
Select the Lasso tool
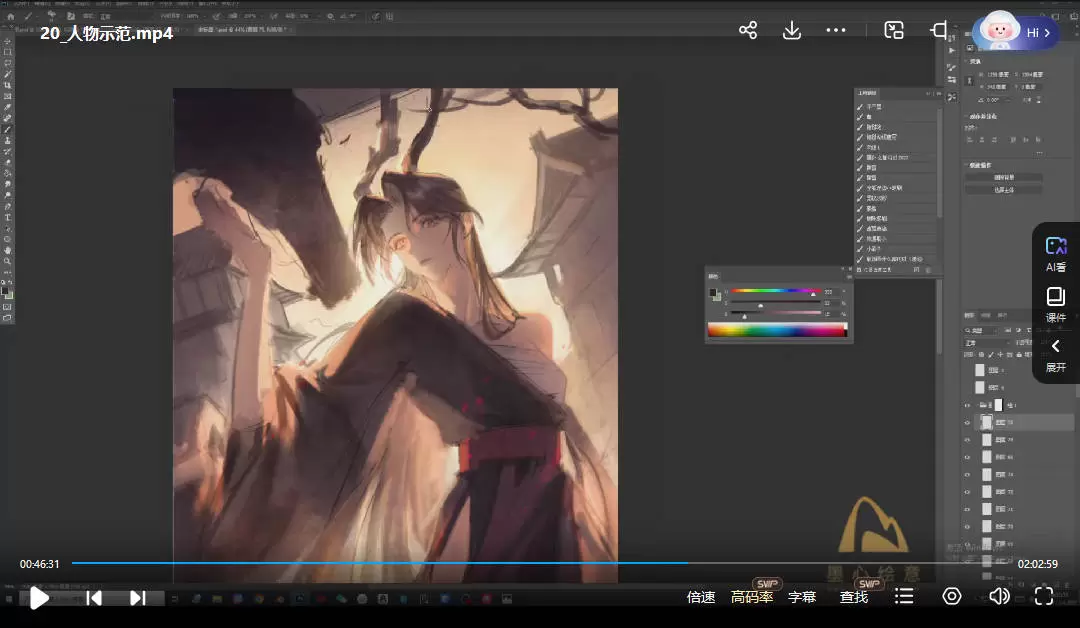pos(8,63)
